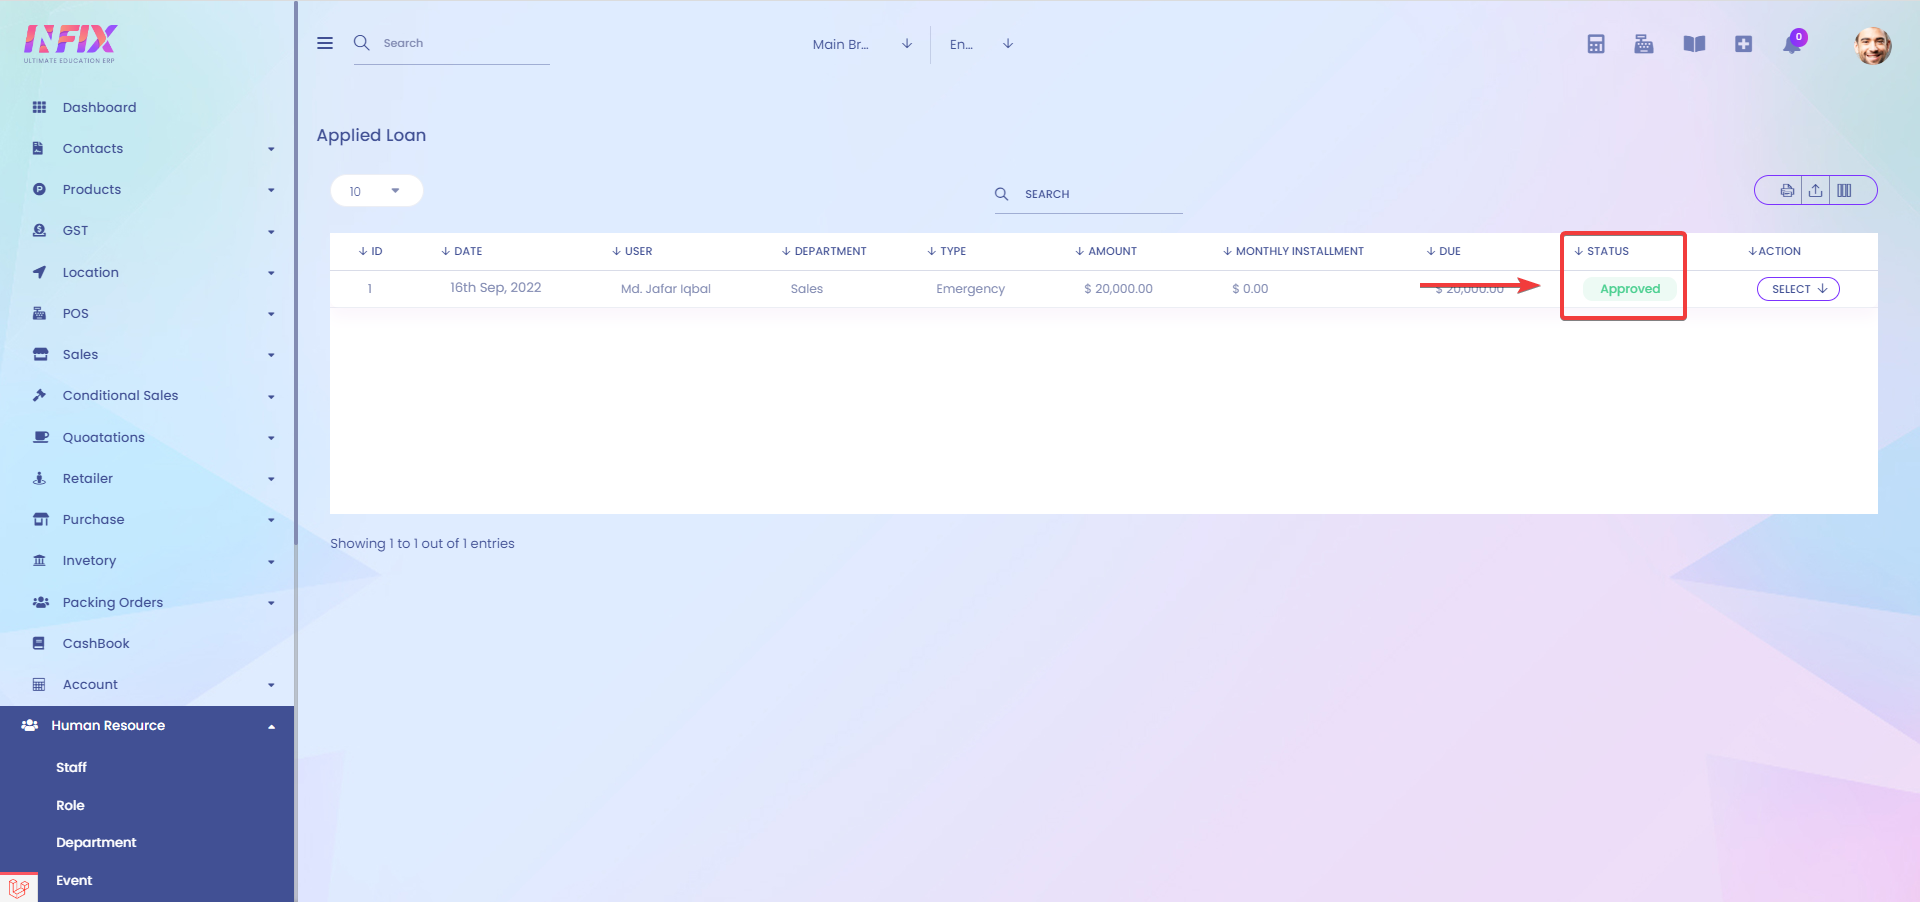Click the sidebar vertical scrollbar
Viewport: 1920px width, 902px height.
pos(295,272)
